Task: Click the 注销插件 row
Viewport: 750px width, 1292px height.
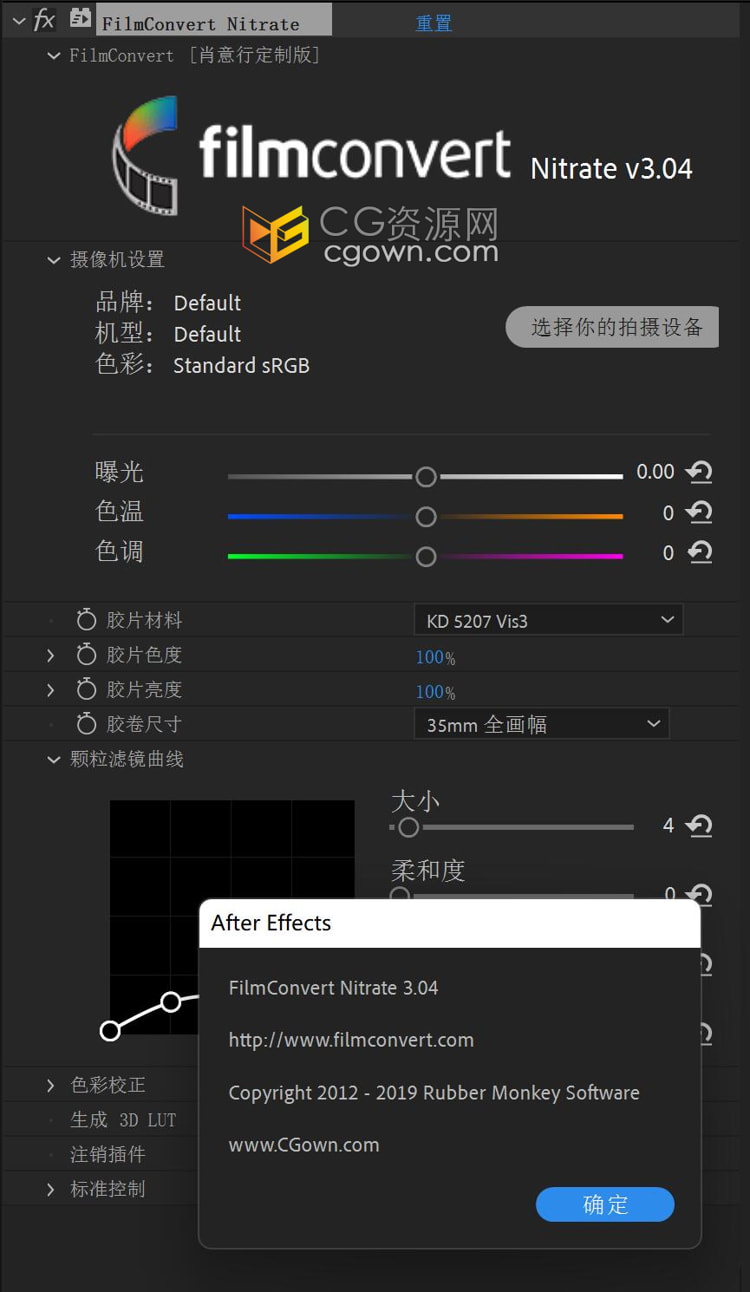Action: coord(107,1154)
